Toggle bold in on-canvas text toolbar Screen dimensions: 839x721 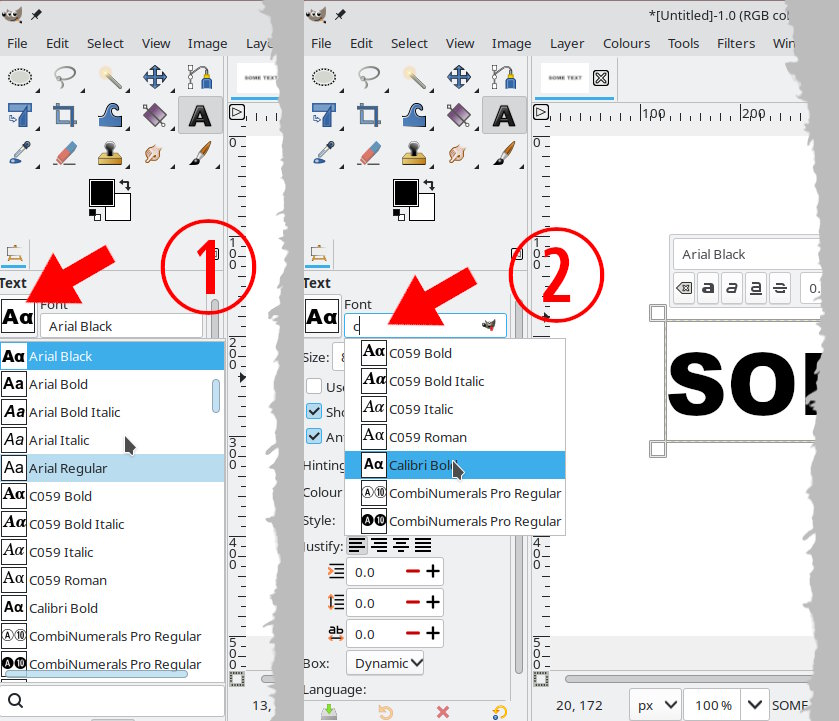[x=708, y=289]
